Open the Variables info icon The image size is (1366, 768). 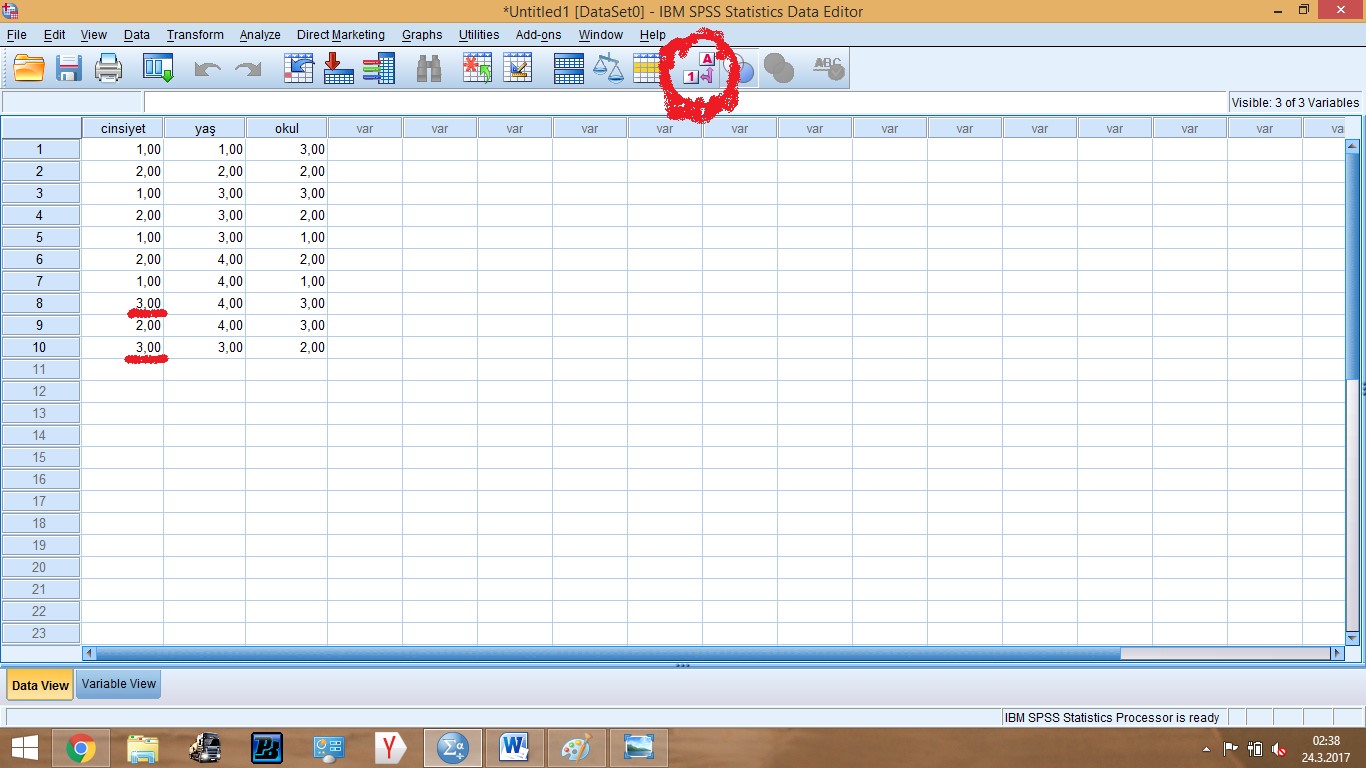(378, 68)
